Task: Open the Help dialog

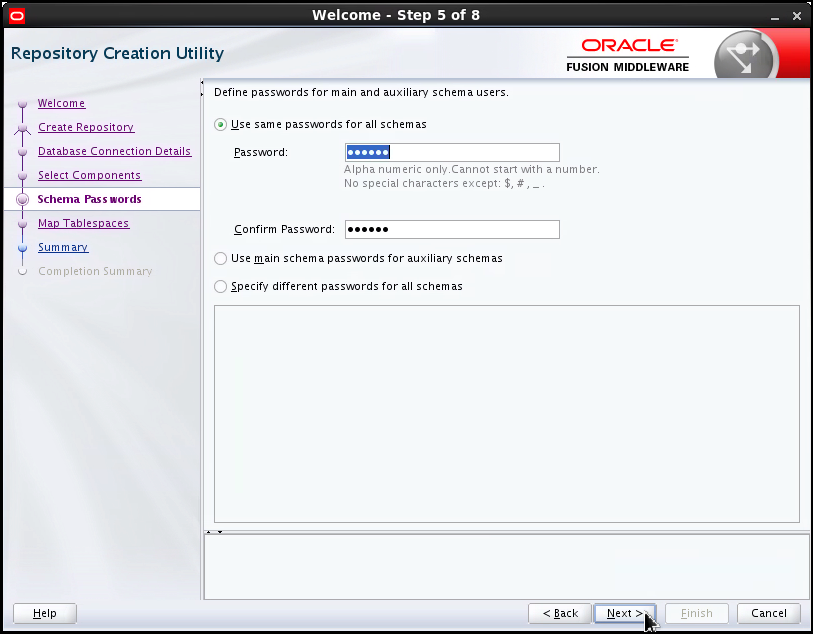Action: tap(44, 613)
